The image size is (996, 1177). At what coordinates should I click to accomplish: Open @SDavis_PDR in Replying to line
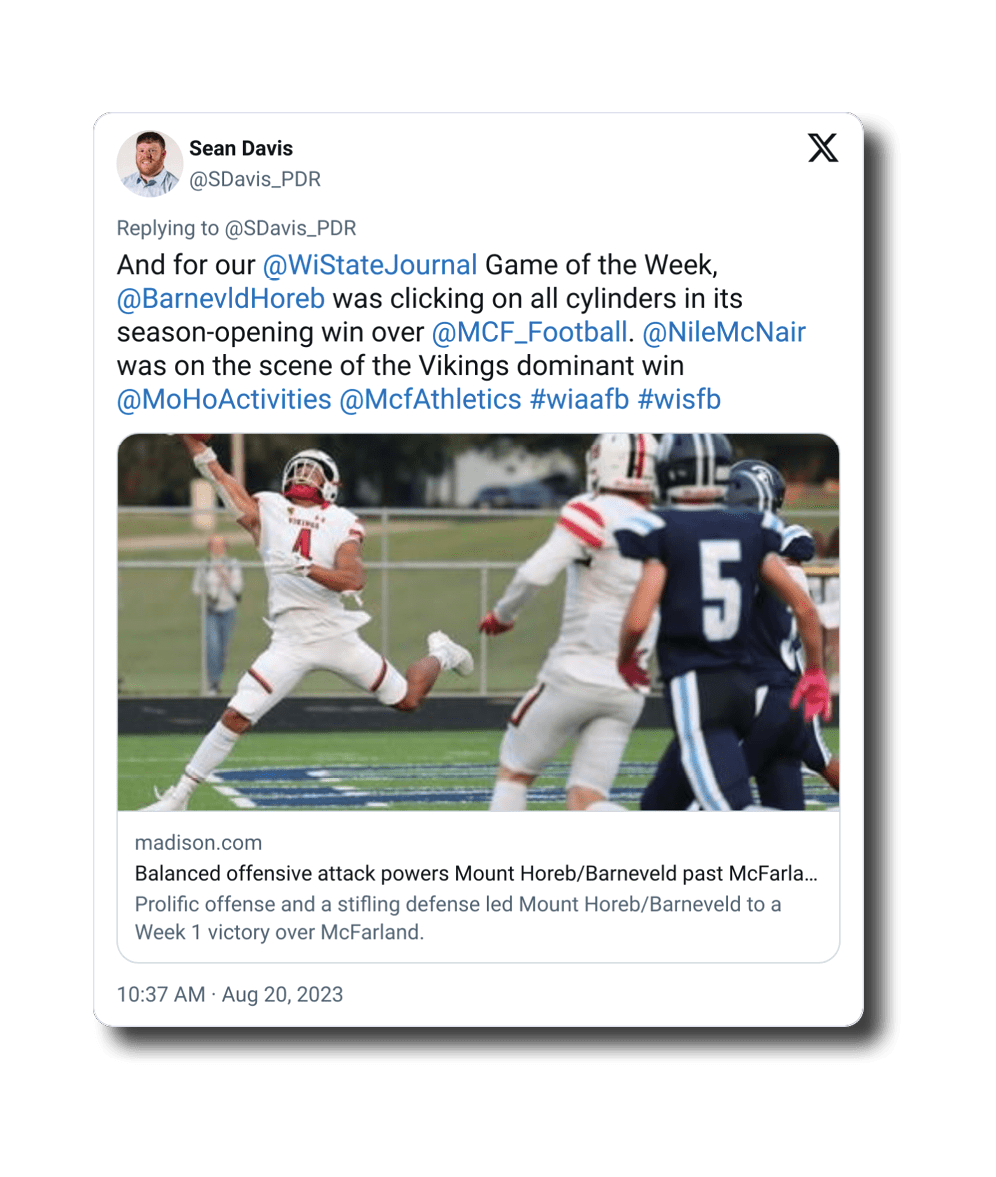[x=290, y=228]
